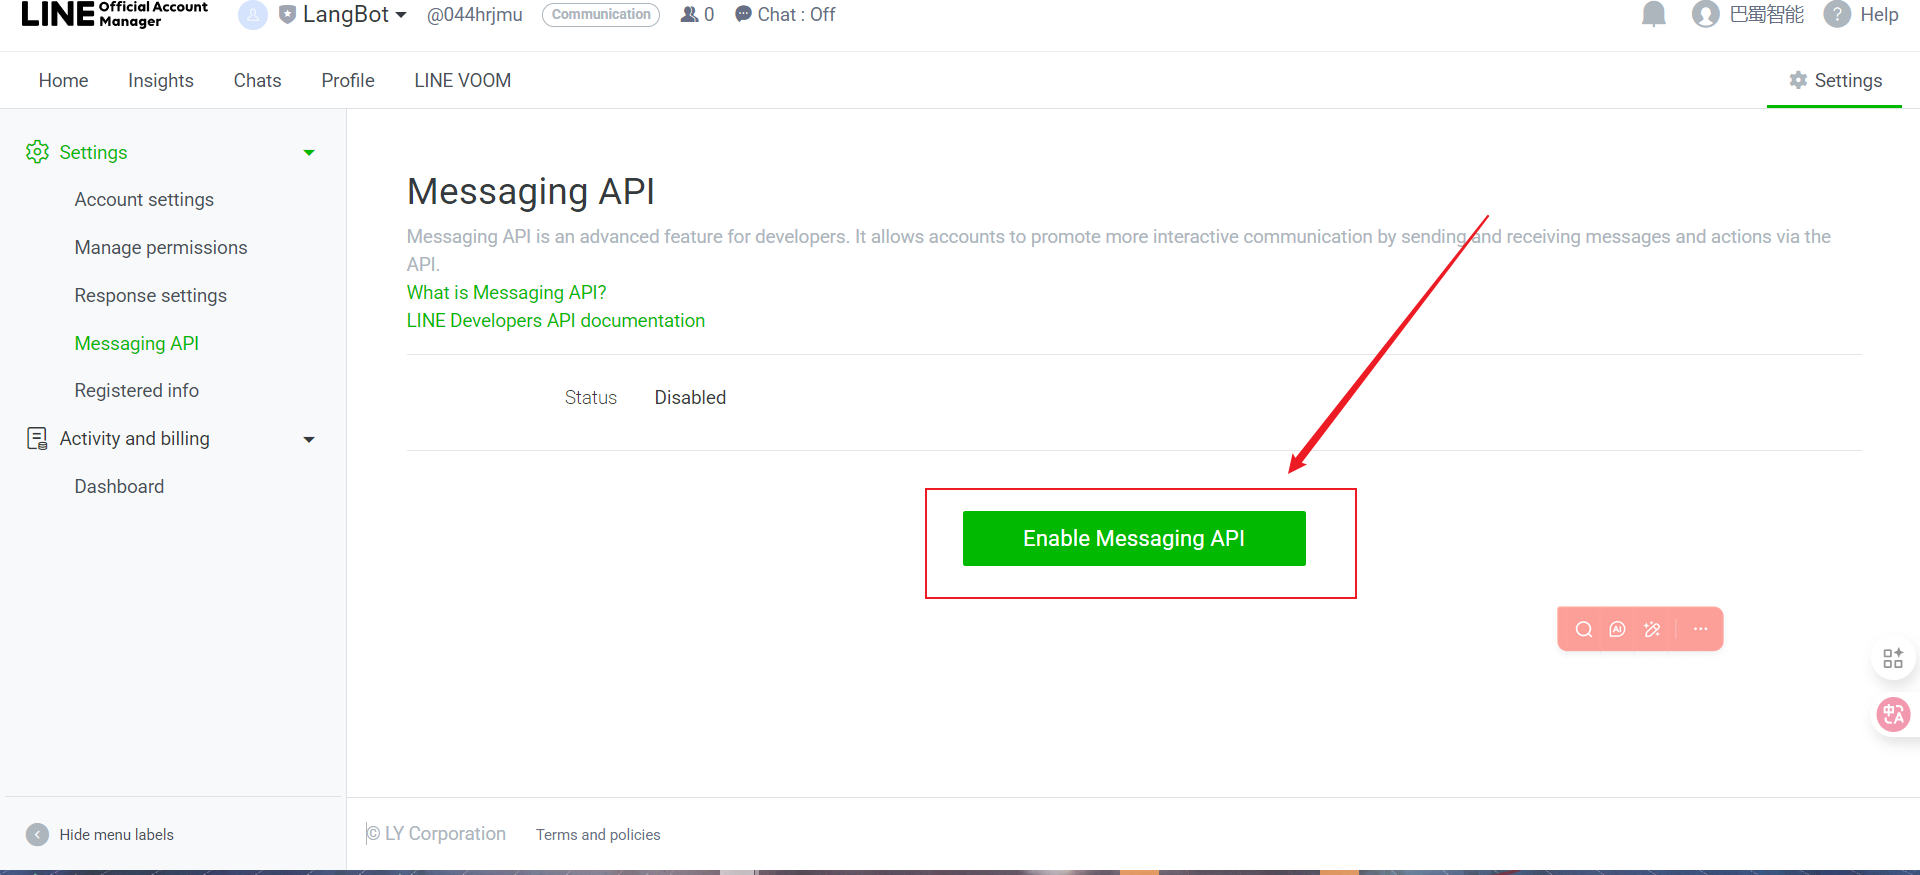
Task: Open LINE Developers API documentation link
Action: (x=555, y=320)
